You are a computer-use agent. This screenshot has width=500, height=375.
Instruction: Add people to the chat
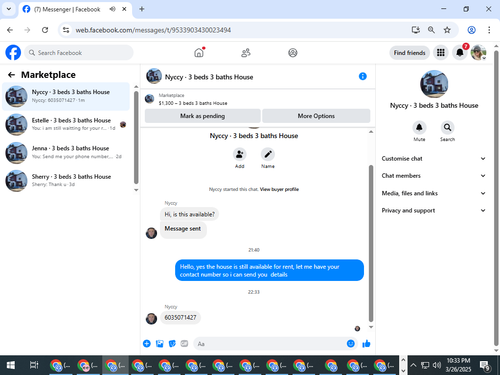point(240,154)
